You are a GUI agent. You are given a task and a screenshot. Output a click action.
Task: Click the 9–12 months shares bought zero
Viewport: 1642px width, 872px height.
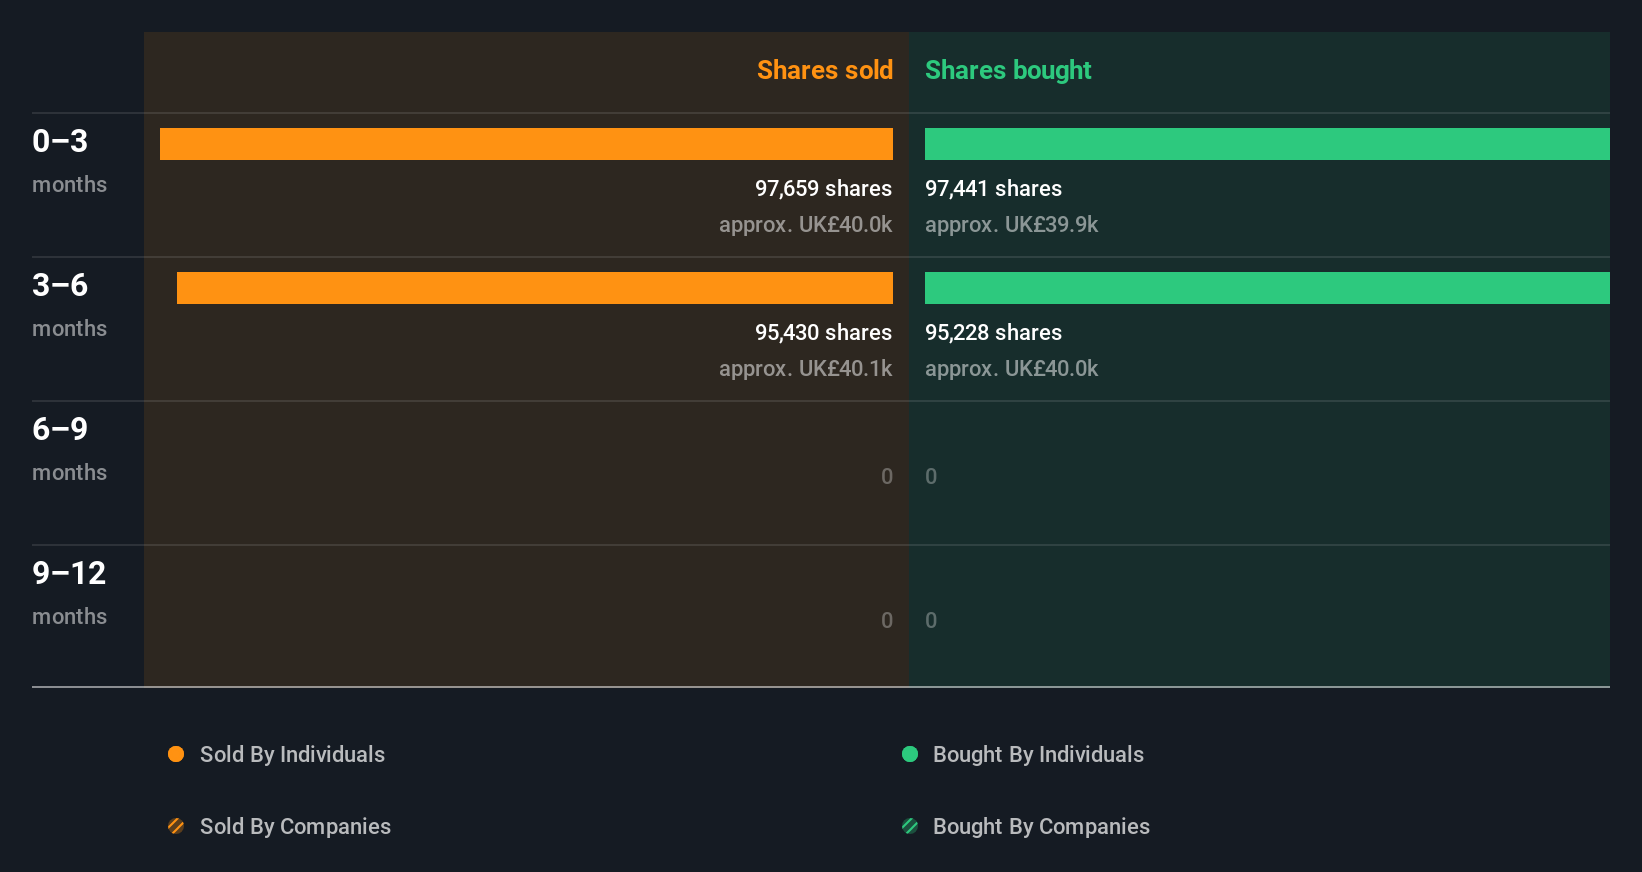[931, 621]
